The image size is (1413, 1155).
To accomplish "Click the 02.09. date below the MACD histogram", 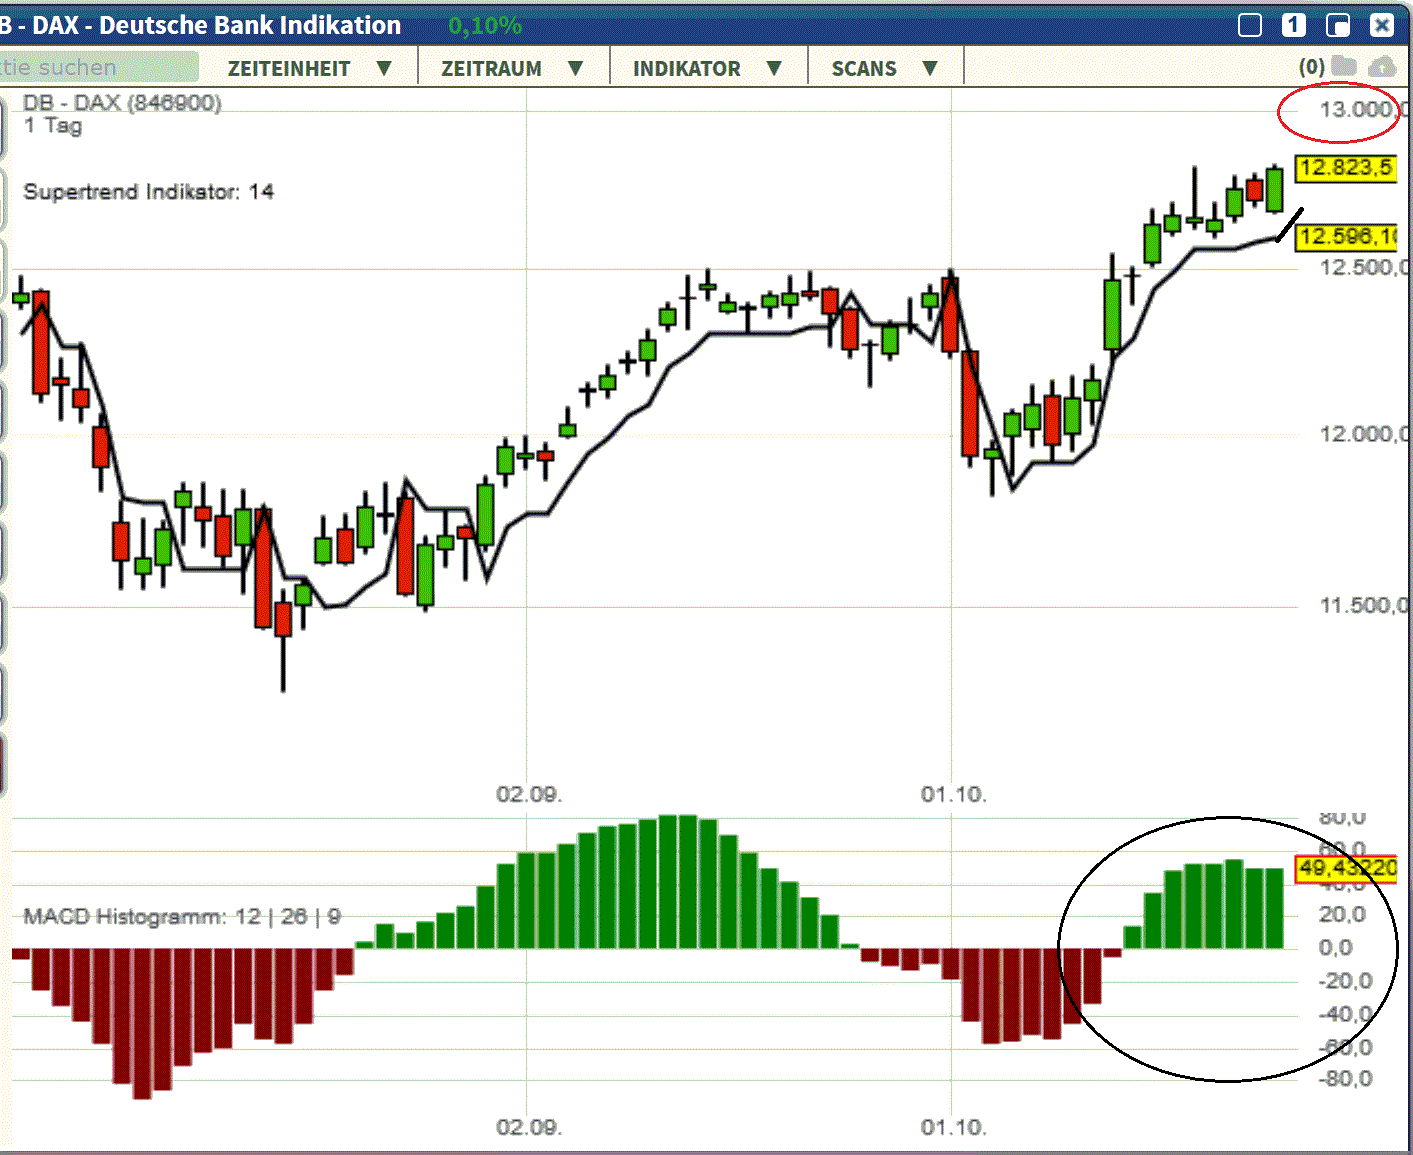I will tap(529, 1128).
